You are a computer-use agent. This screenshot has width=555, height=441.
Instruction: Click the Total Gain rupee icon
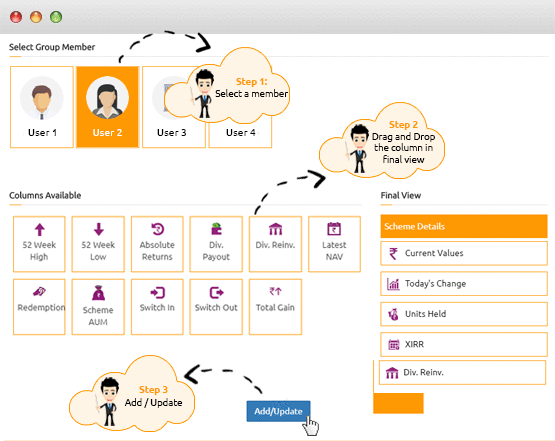click(x=275, y=291)
